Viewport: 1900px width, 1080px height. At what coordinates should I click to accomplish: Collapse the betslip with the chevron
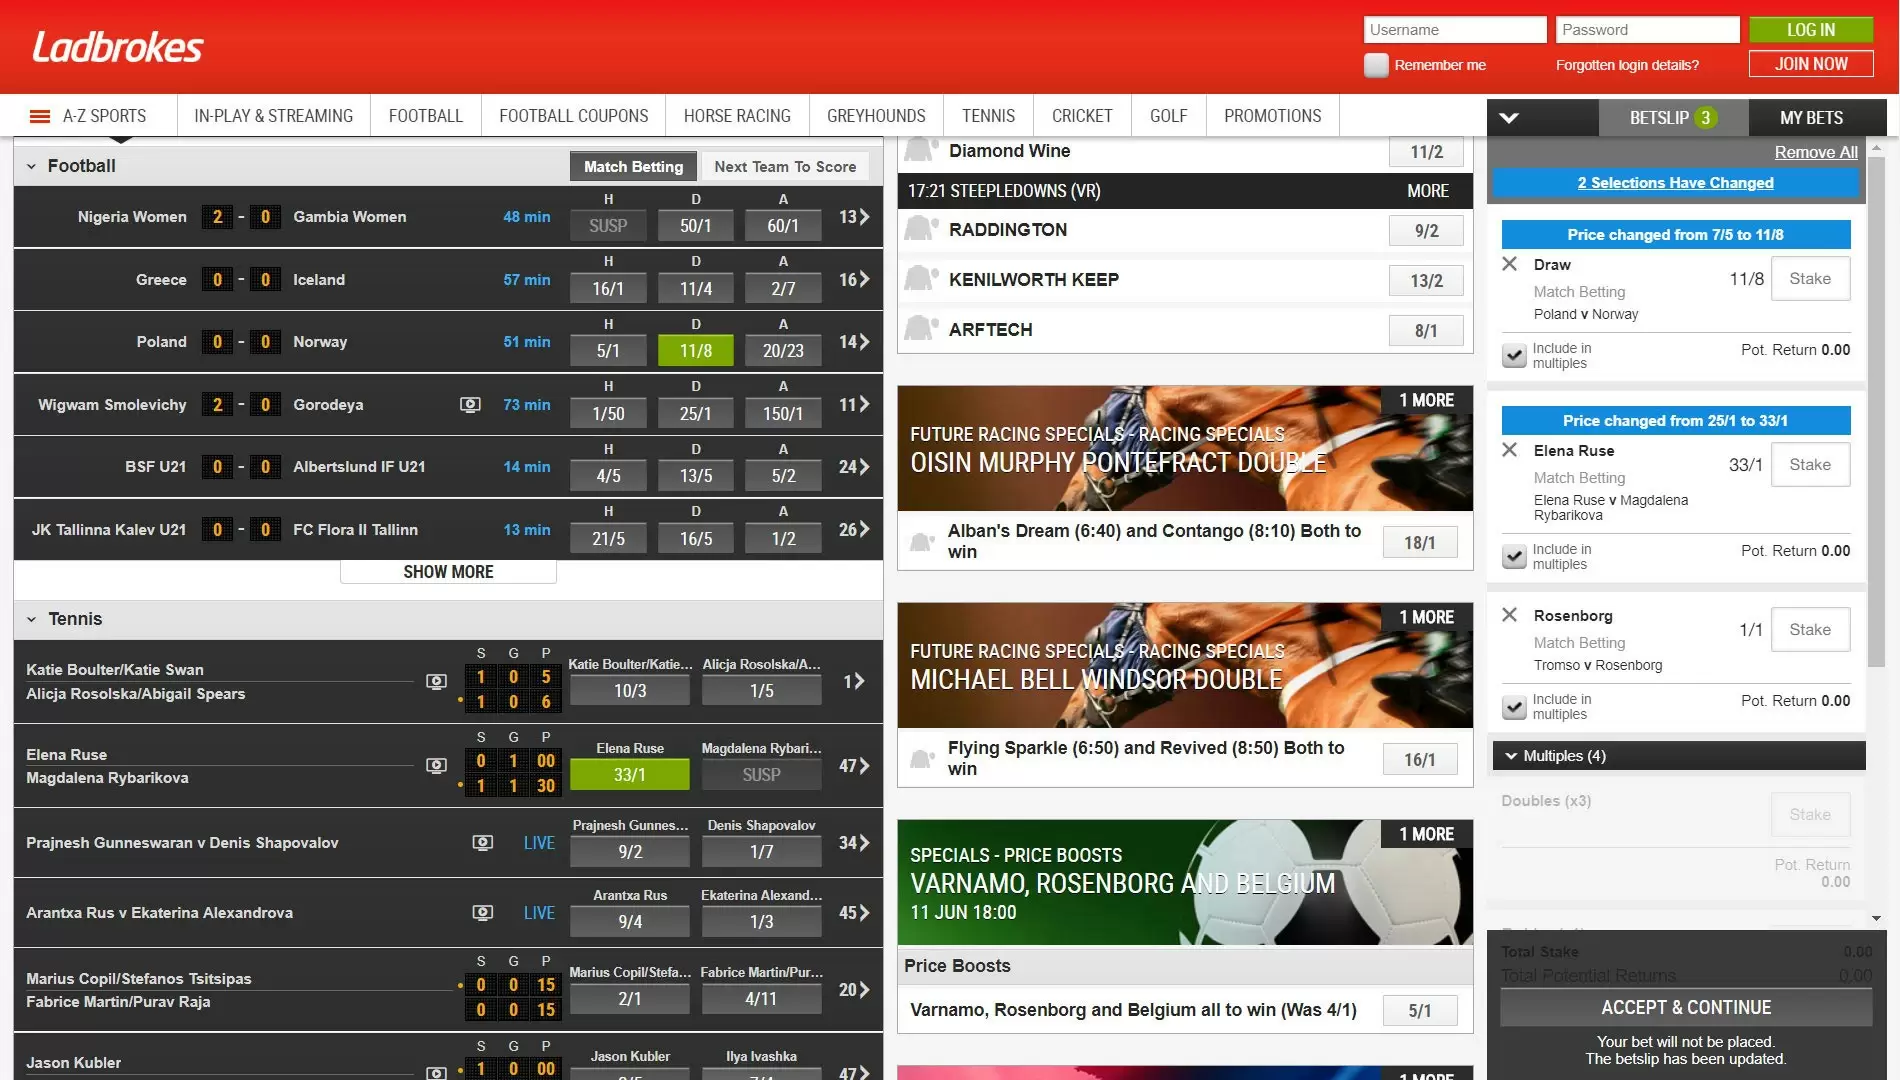click(x=1509, y=118)
